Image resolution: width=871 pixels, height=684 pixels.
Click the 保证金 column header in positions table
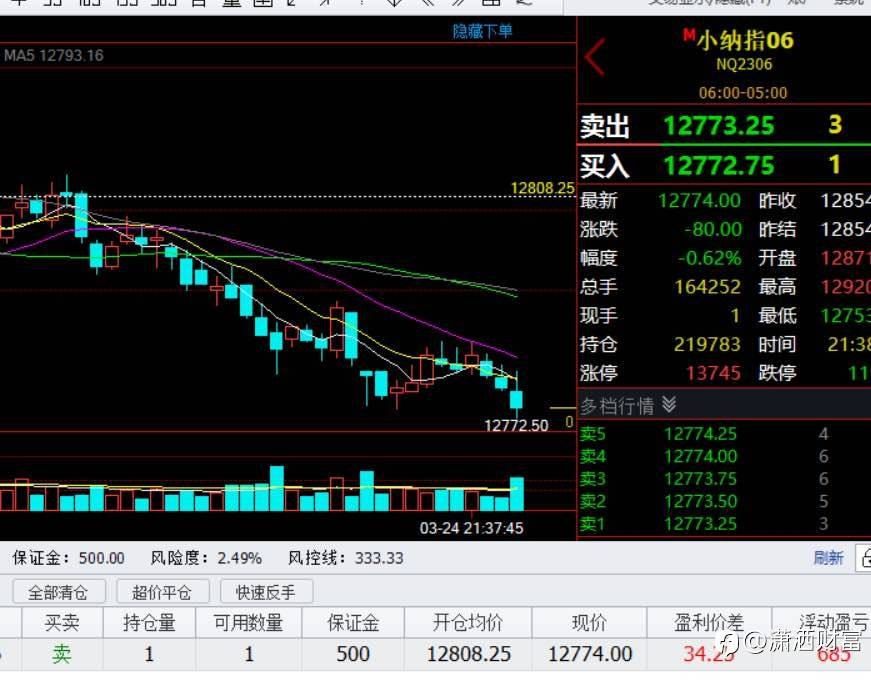[x=353, y=623]
